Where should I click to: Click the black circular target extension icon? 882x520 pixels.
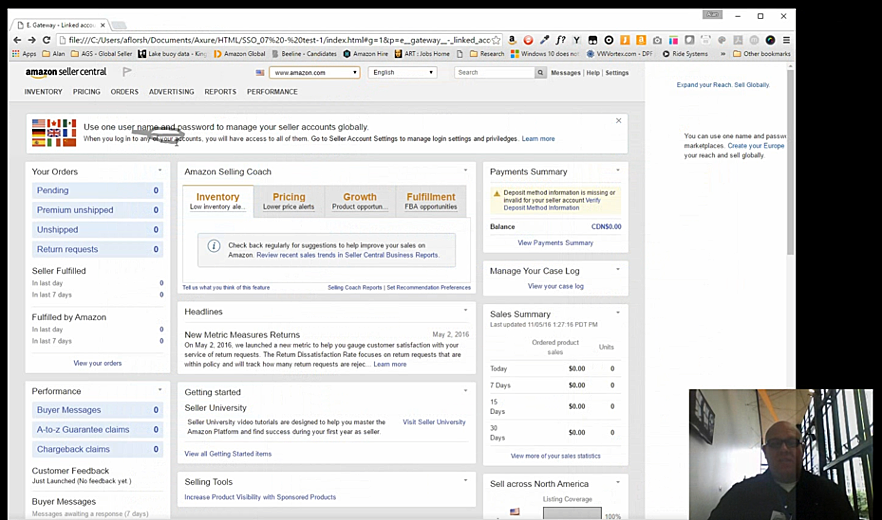(609, 40)
